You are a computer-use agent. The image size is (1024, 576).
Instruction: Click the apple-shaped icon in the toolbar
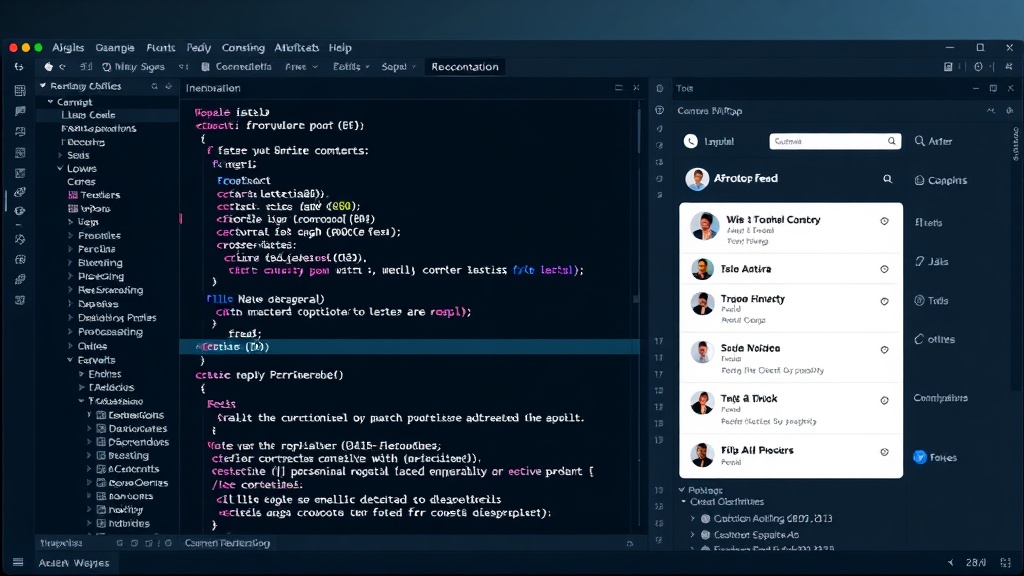pyautogui.click(x=48, y=67)
